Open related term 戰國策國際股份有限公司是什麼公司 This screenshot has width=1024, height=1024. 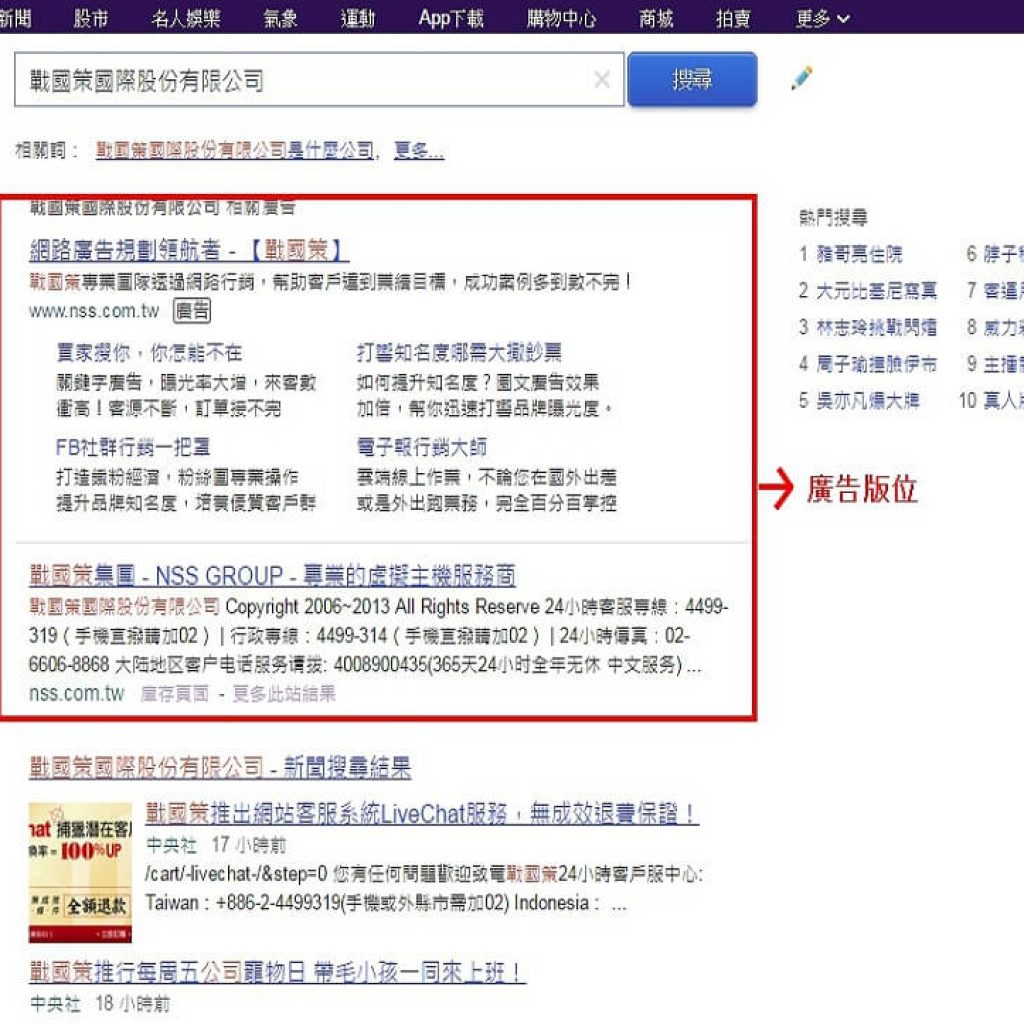click(x=235, y=150)
